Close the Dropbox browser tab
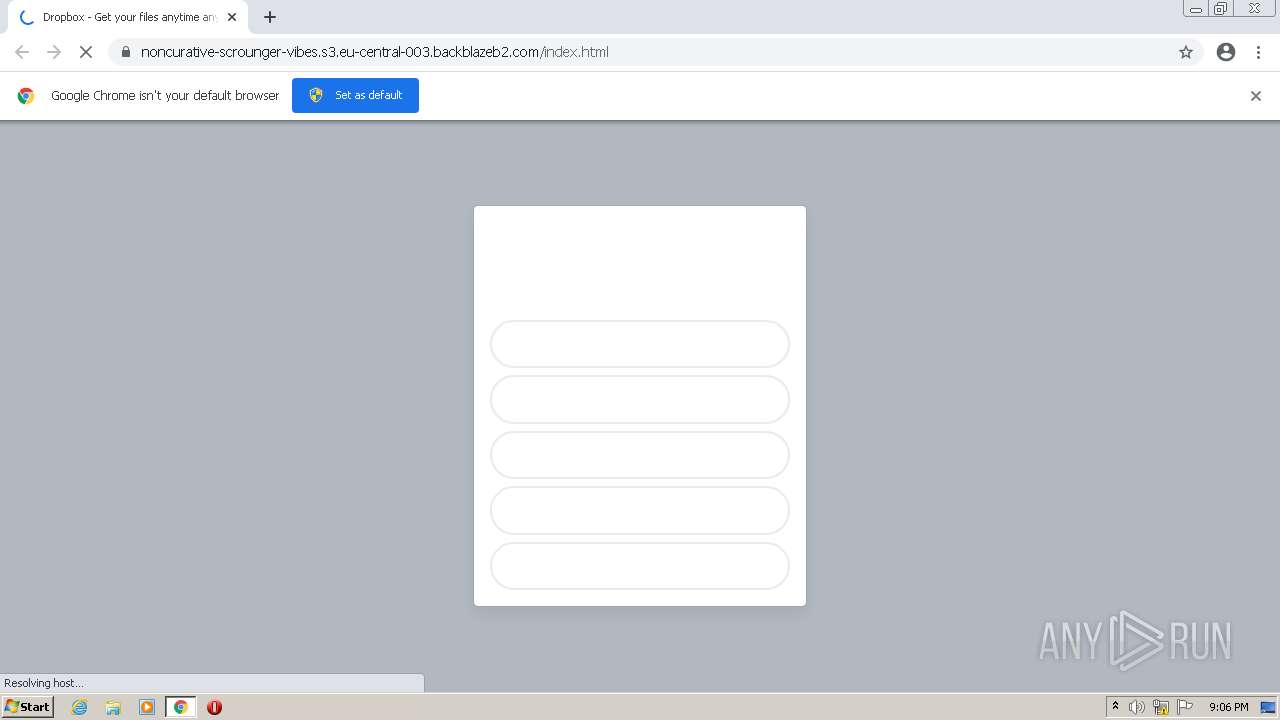This screenshot has height=720, width=1280. [x=232, y=17]
